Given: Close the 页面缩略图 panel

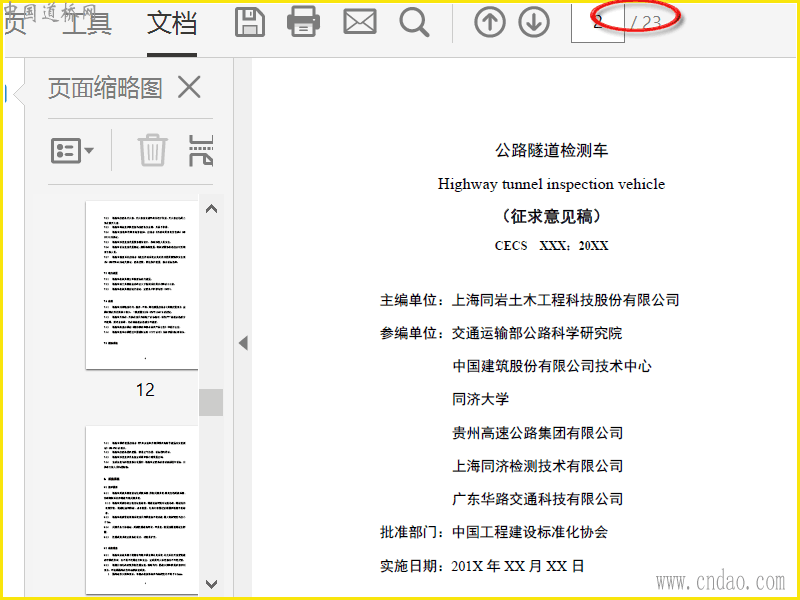Looking at the screenshot, I should pos(189,87).
